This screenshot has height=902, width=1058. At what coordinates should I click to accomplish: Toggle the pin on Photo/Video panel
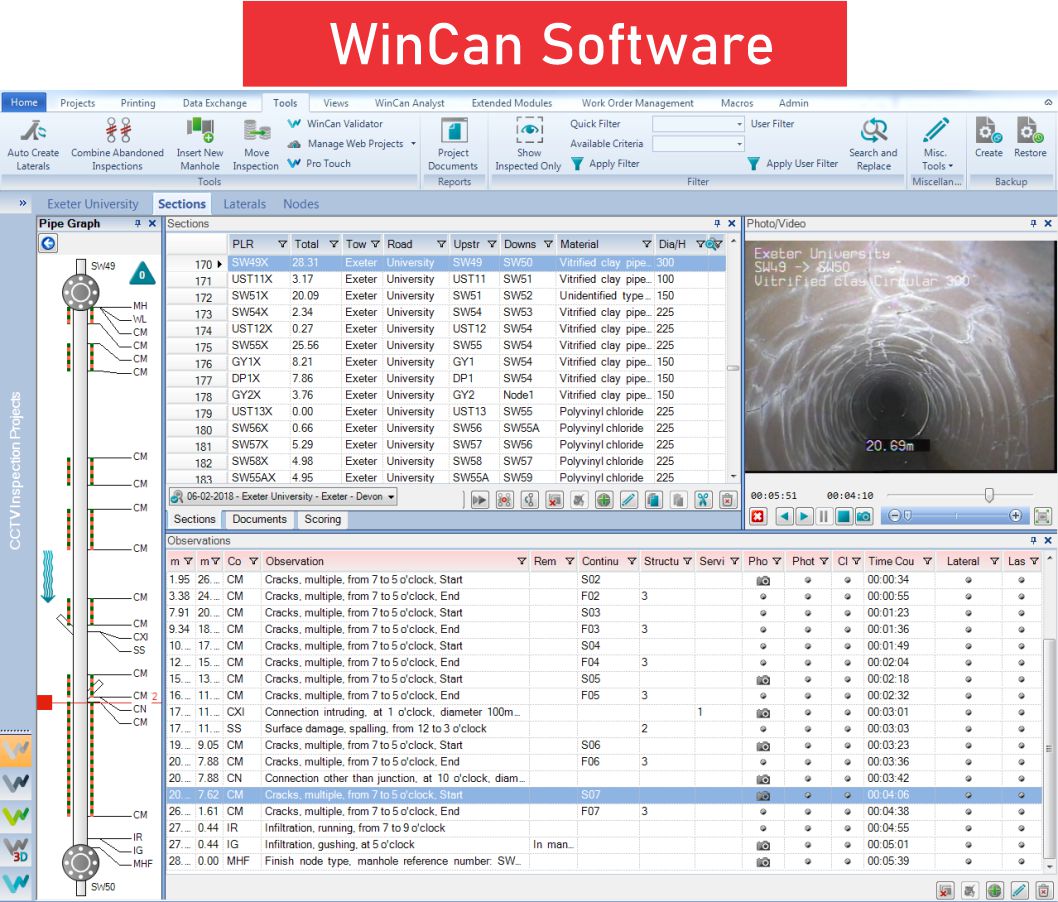coord(1034,224)
